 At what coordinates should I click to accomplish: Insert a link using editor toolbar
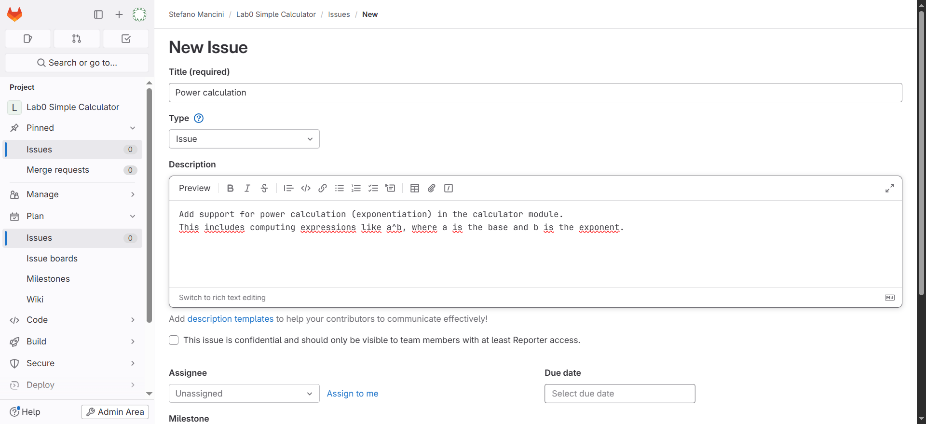(x=322, y=188)
